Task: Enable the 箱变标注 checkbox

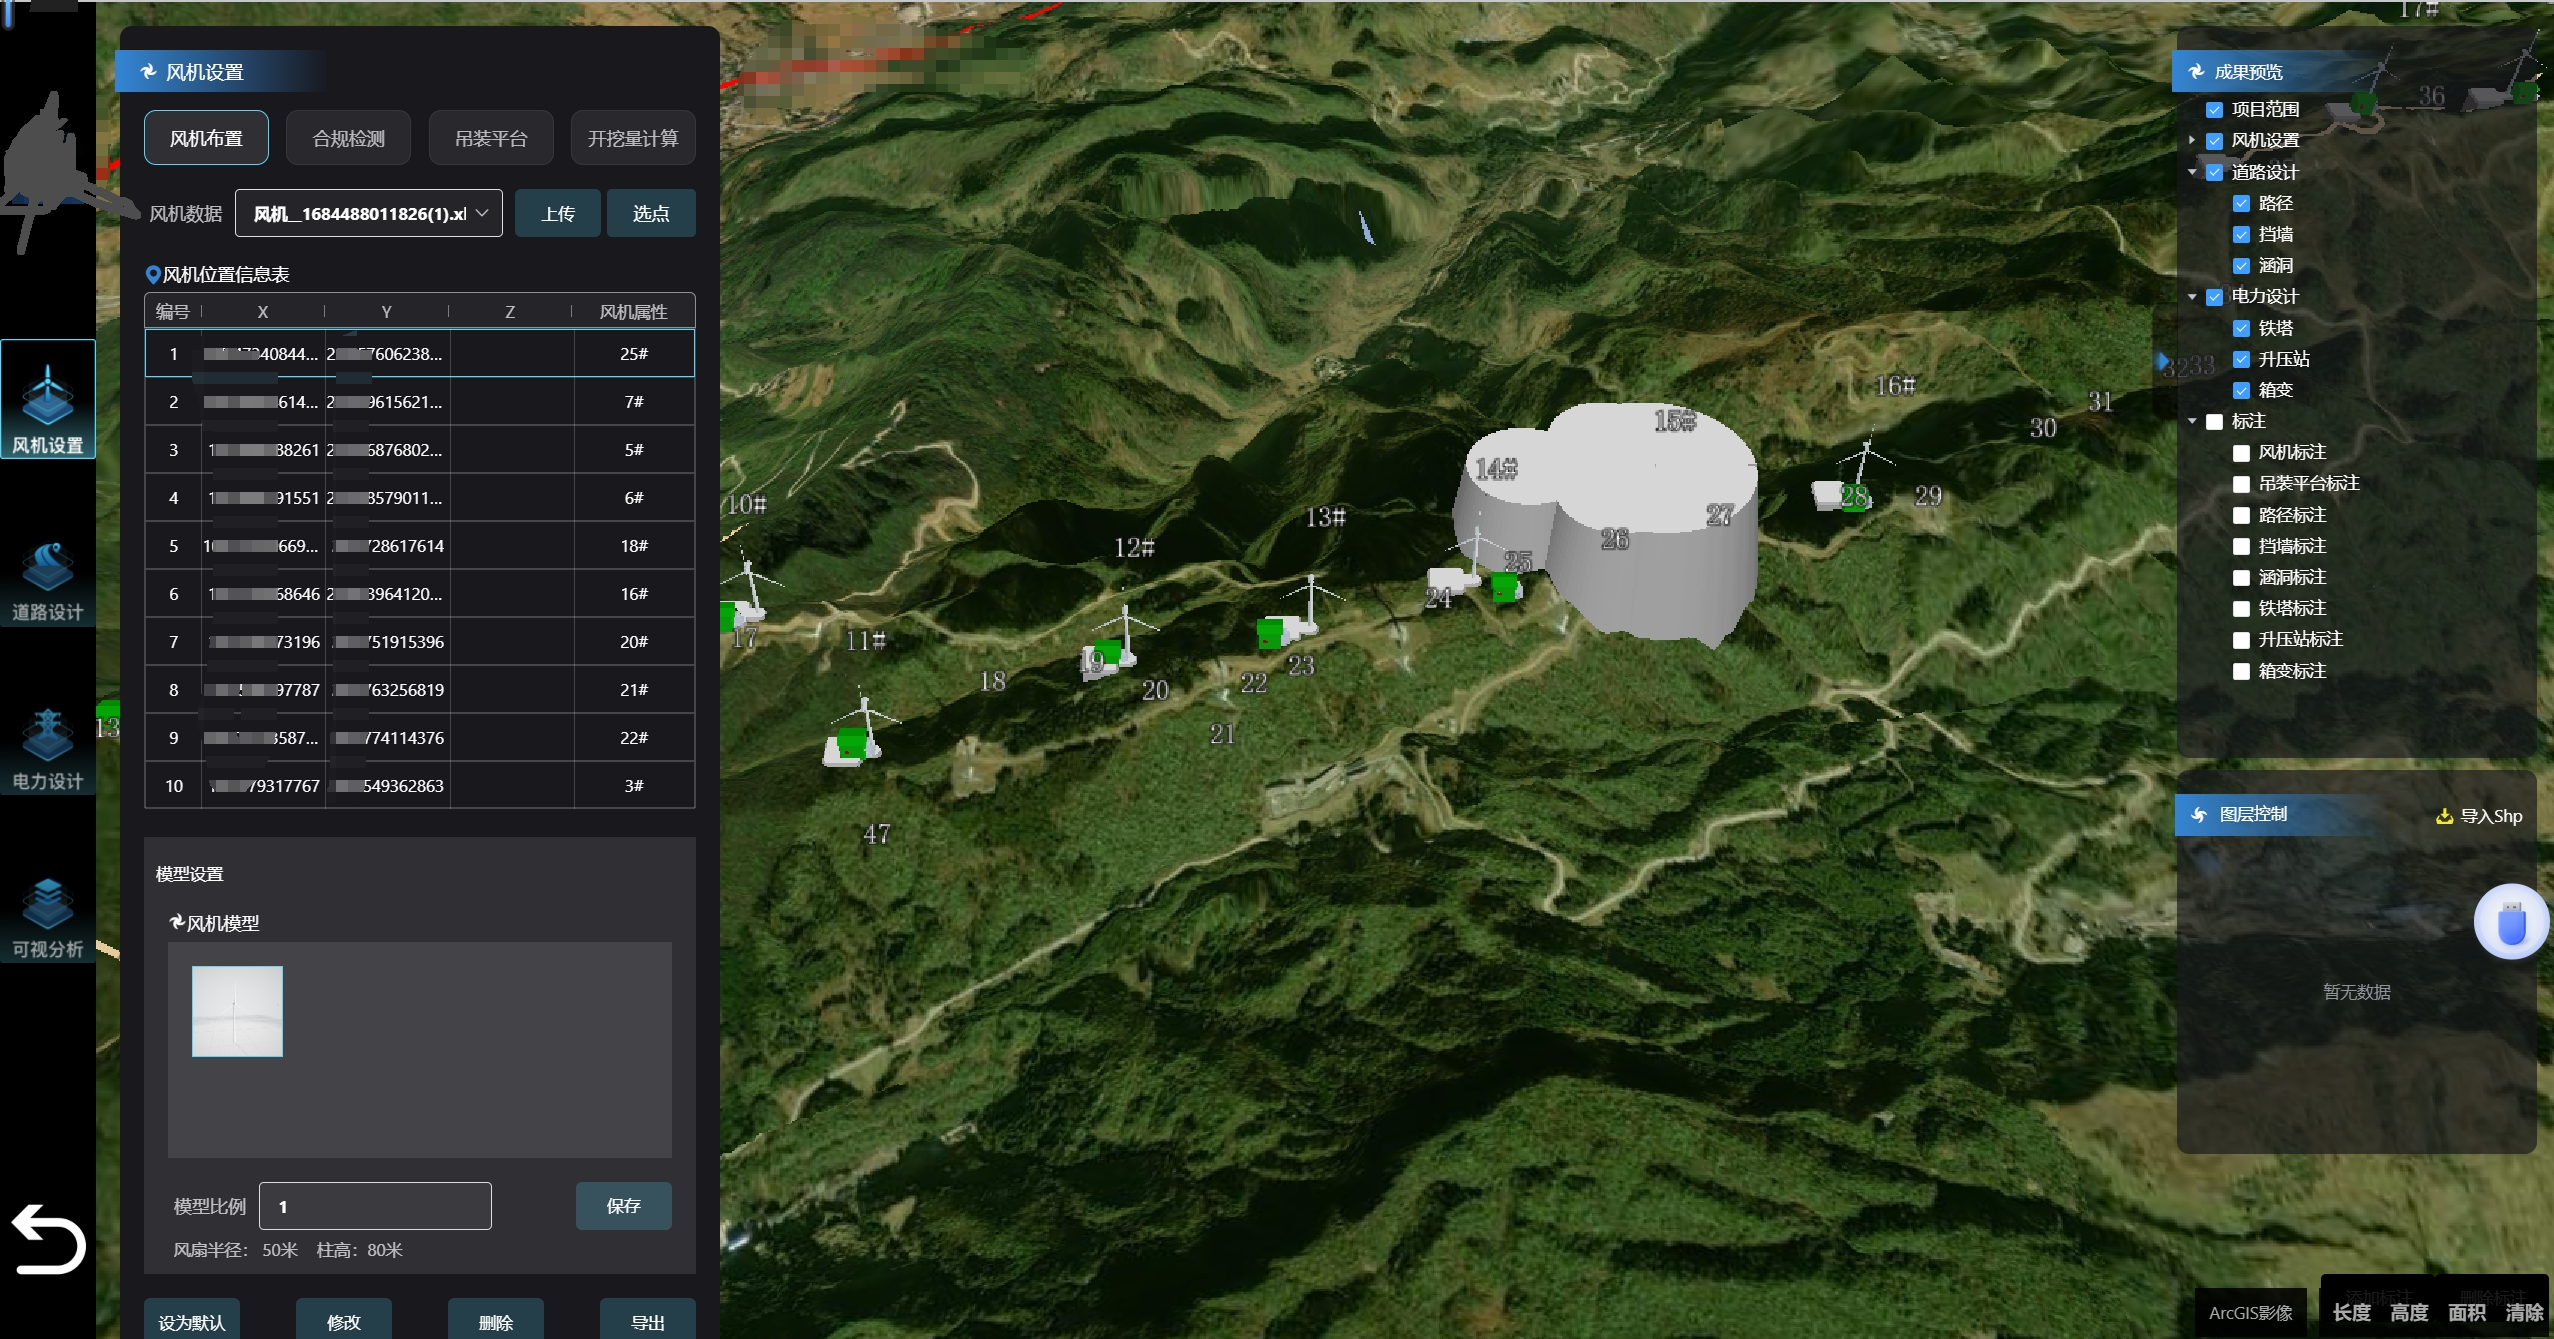Action: point(2241,671)
